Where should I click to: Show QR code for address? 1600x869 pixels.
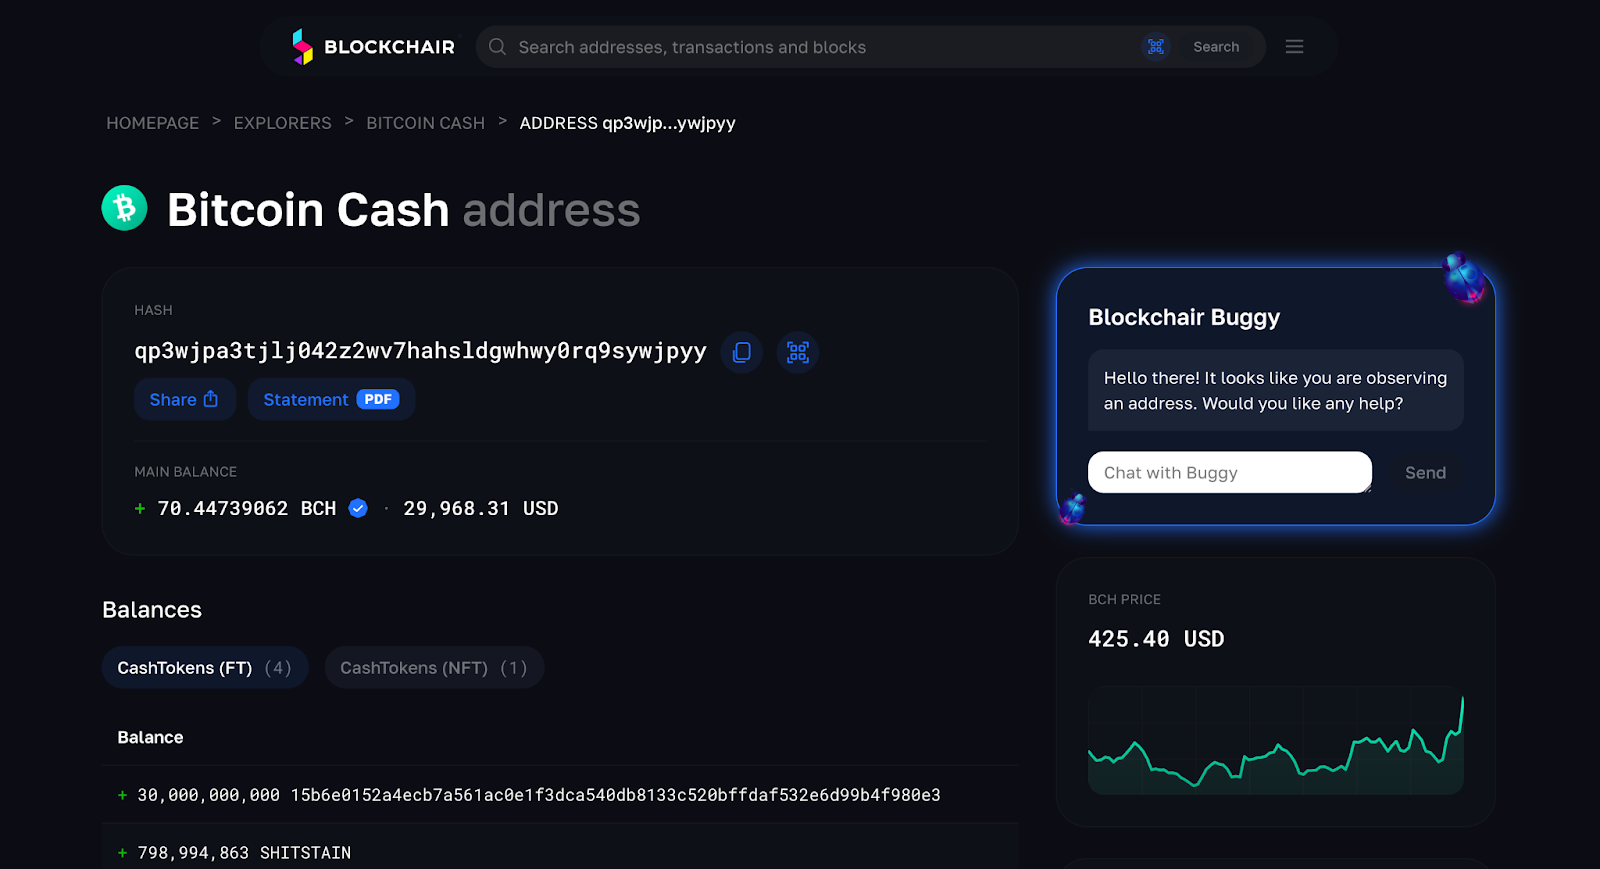pyautogui.click(x=798, y=352)
